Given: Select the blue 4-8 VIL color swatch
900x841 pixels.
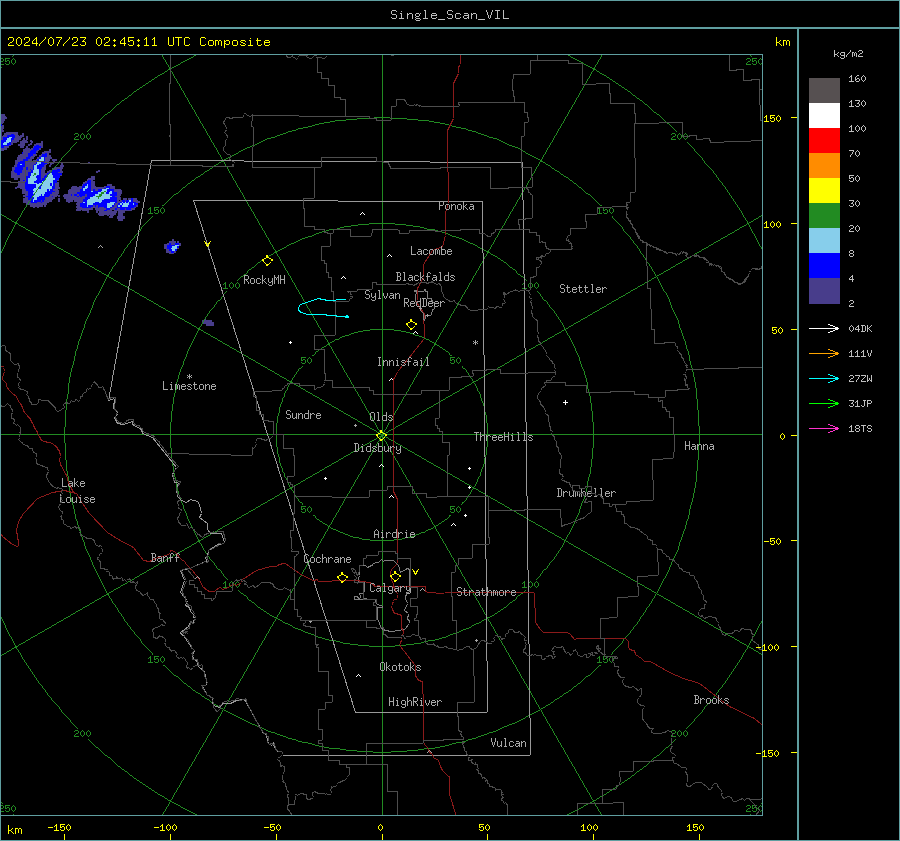Looking at the screenshot, I should 824,266.
